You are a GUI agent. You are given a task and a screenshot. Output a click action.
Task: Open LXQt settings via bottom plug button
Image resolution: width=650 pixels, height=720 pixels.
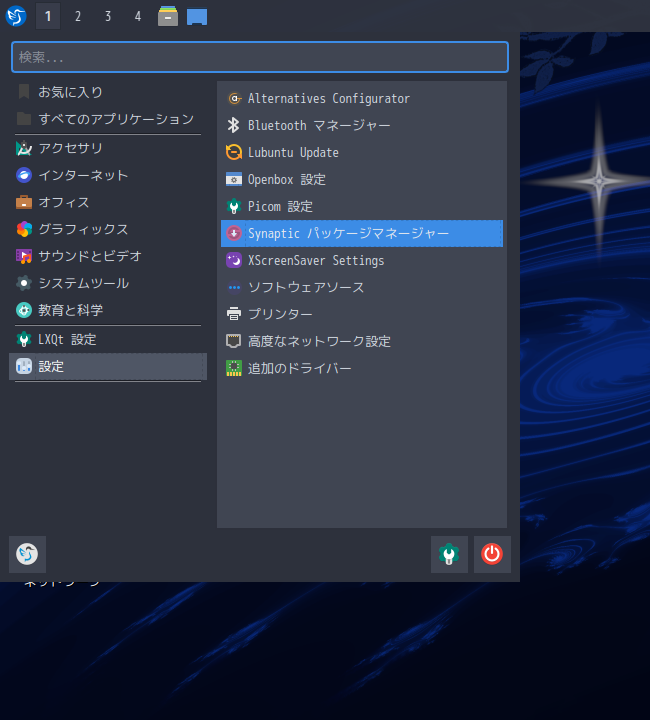point(449,554)
